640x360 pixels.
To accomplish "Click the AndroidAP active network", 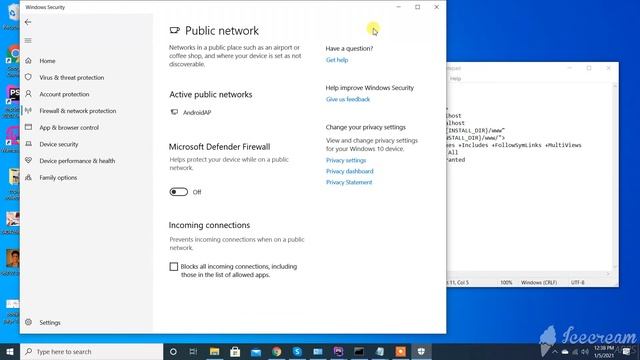I will pyautogui.click(x=197, y=113).
